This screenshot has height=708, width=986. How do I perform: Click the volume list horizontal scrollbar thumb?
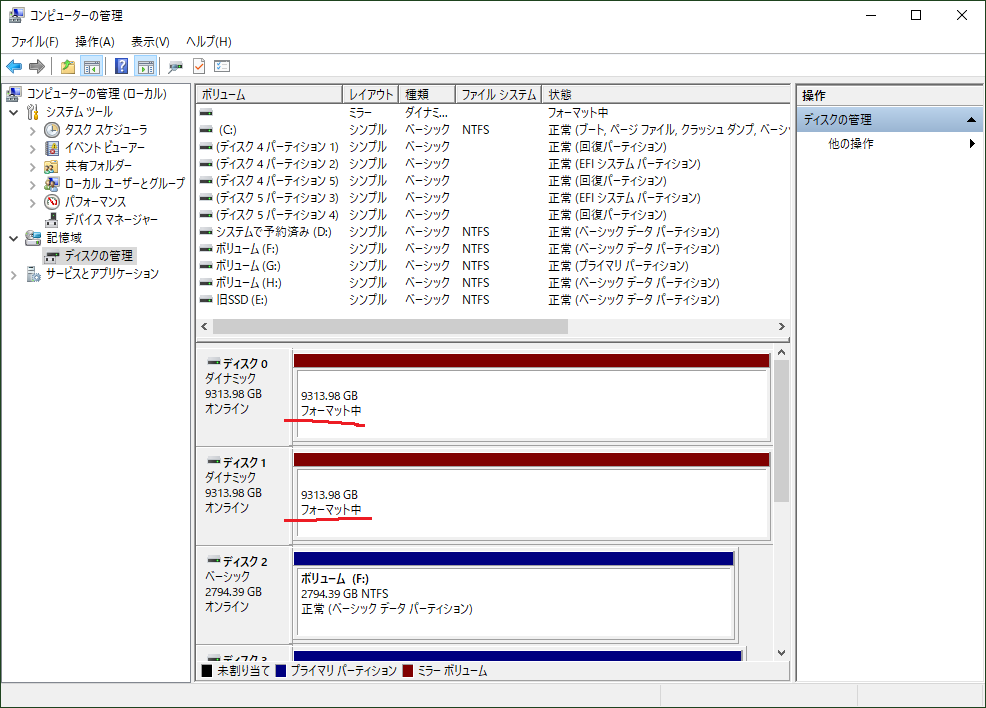coord(390,326)
